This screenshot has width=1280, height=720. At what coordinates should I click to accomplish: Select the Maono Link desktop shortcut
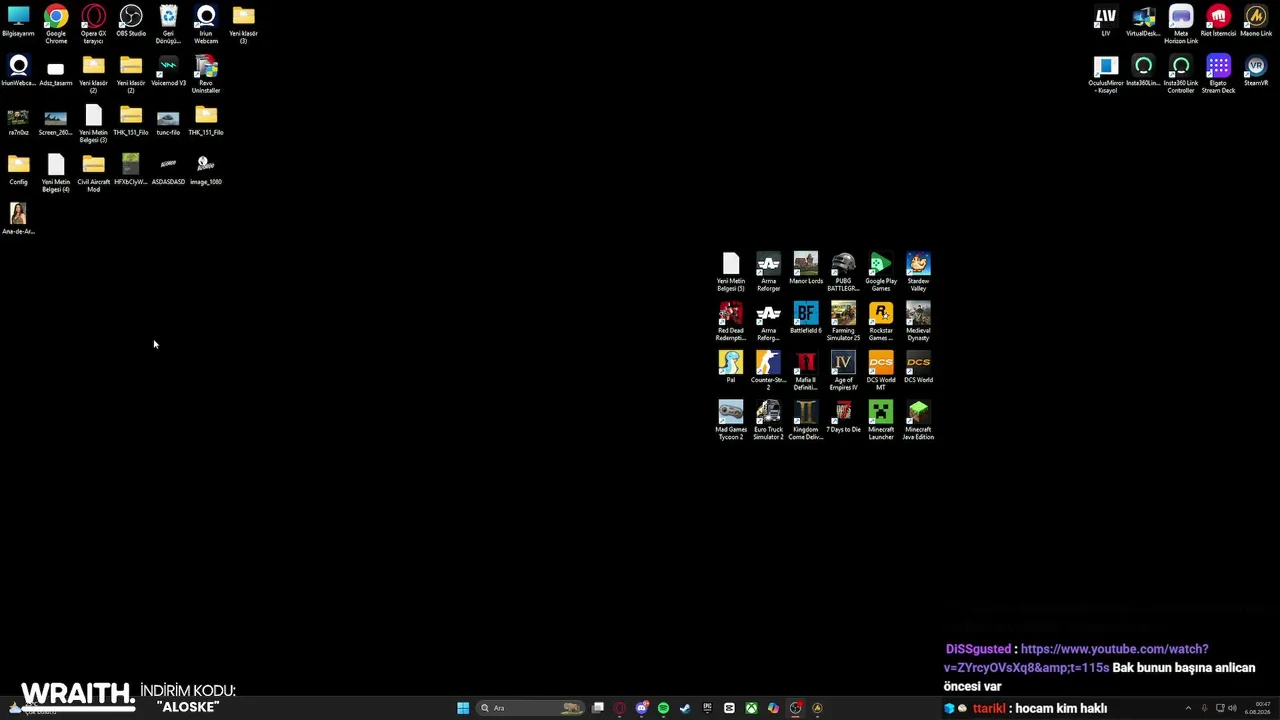tap(1256, 22)
